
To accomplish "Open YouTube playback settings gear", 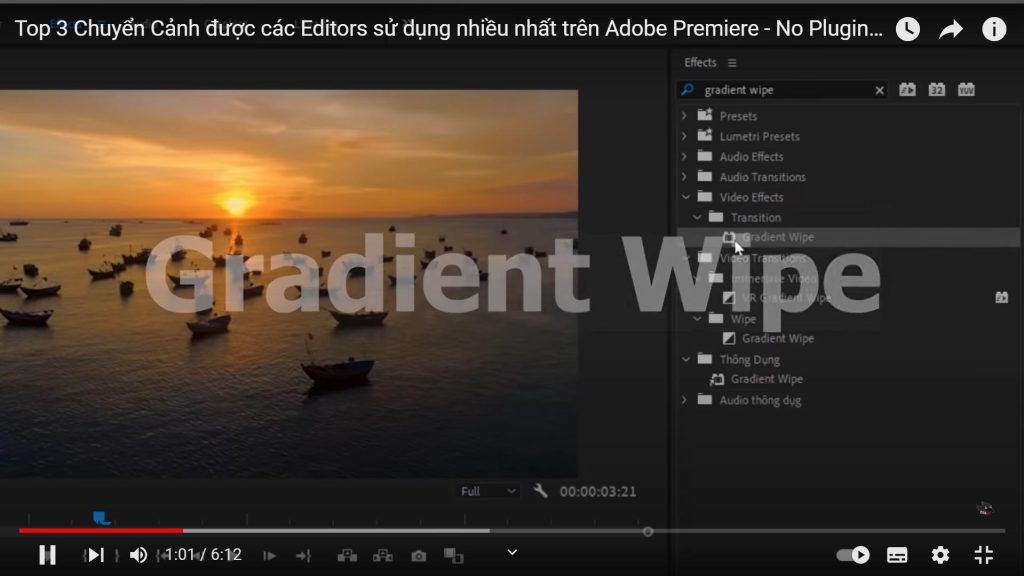I will pyautogui.click(x=938, y=554).
